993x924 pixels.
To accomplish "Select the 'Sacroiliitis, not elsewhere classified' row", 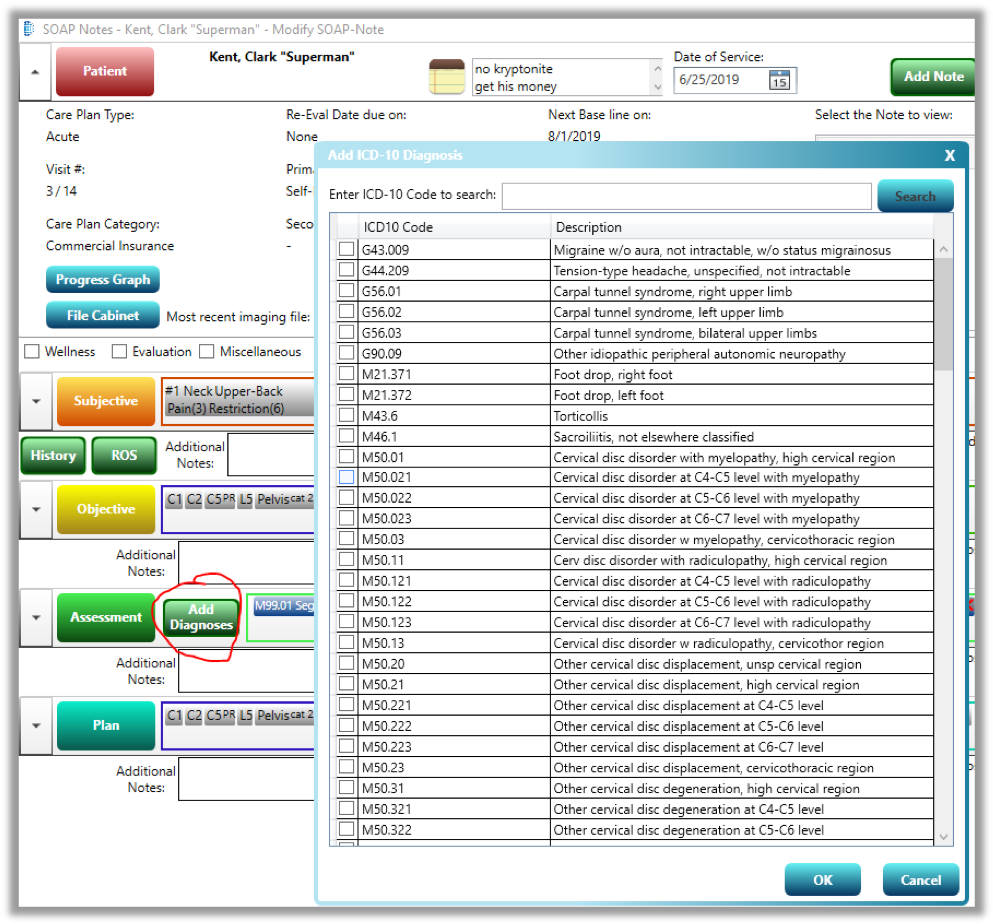I will (x=653, y=437).
